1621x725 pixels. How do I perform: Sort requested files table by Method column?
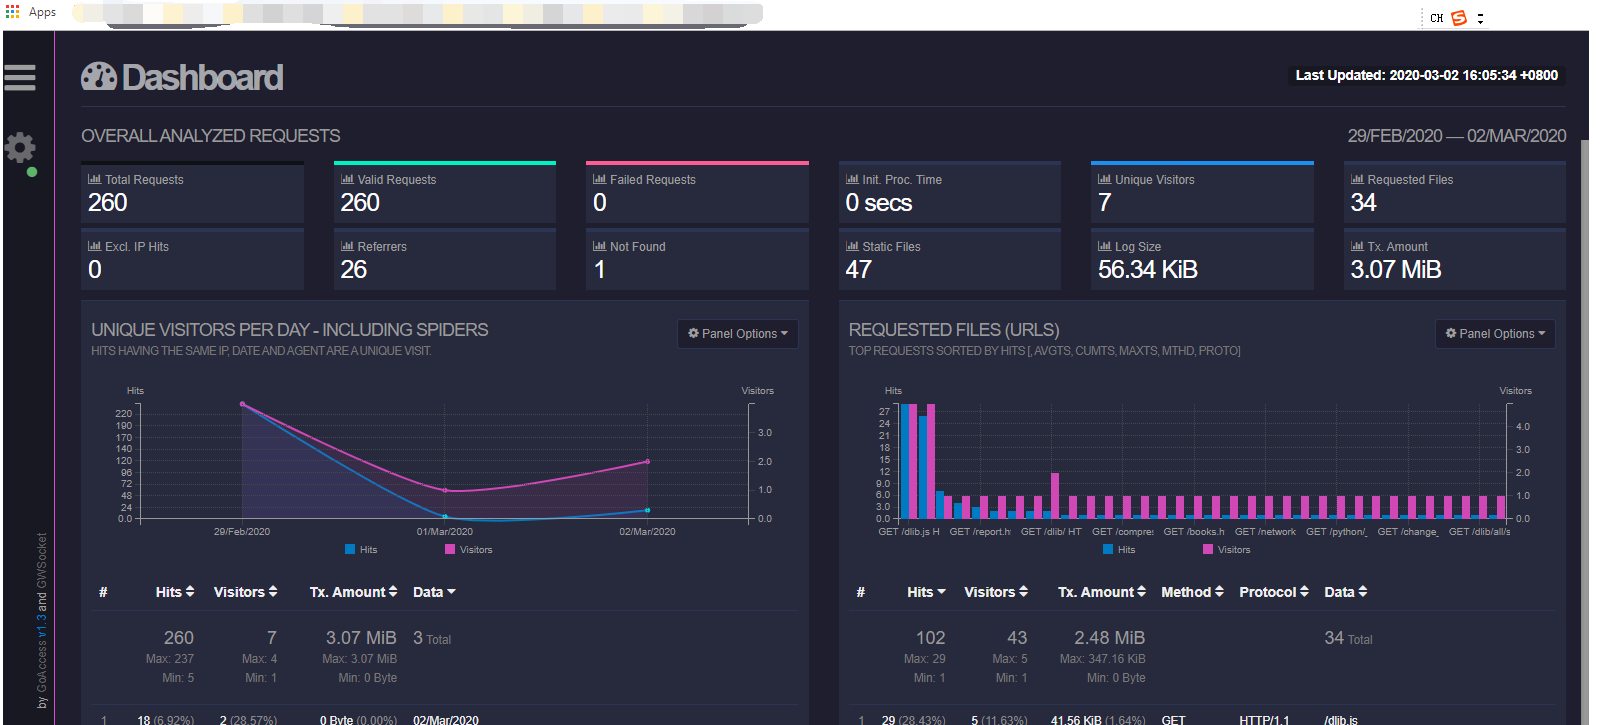coord(1192,592)
